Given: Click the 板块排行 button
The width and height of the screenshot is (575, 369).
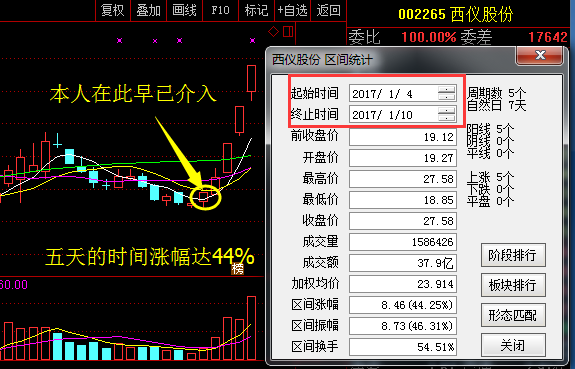Looking at the screenshot, I should 513,285.
